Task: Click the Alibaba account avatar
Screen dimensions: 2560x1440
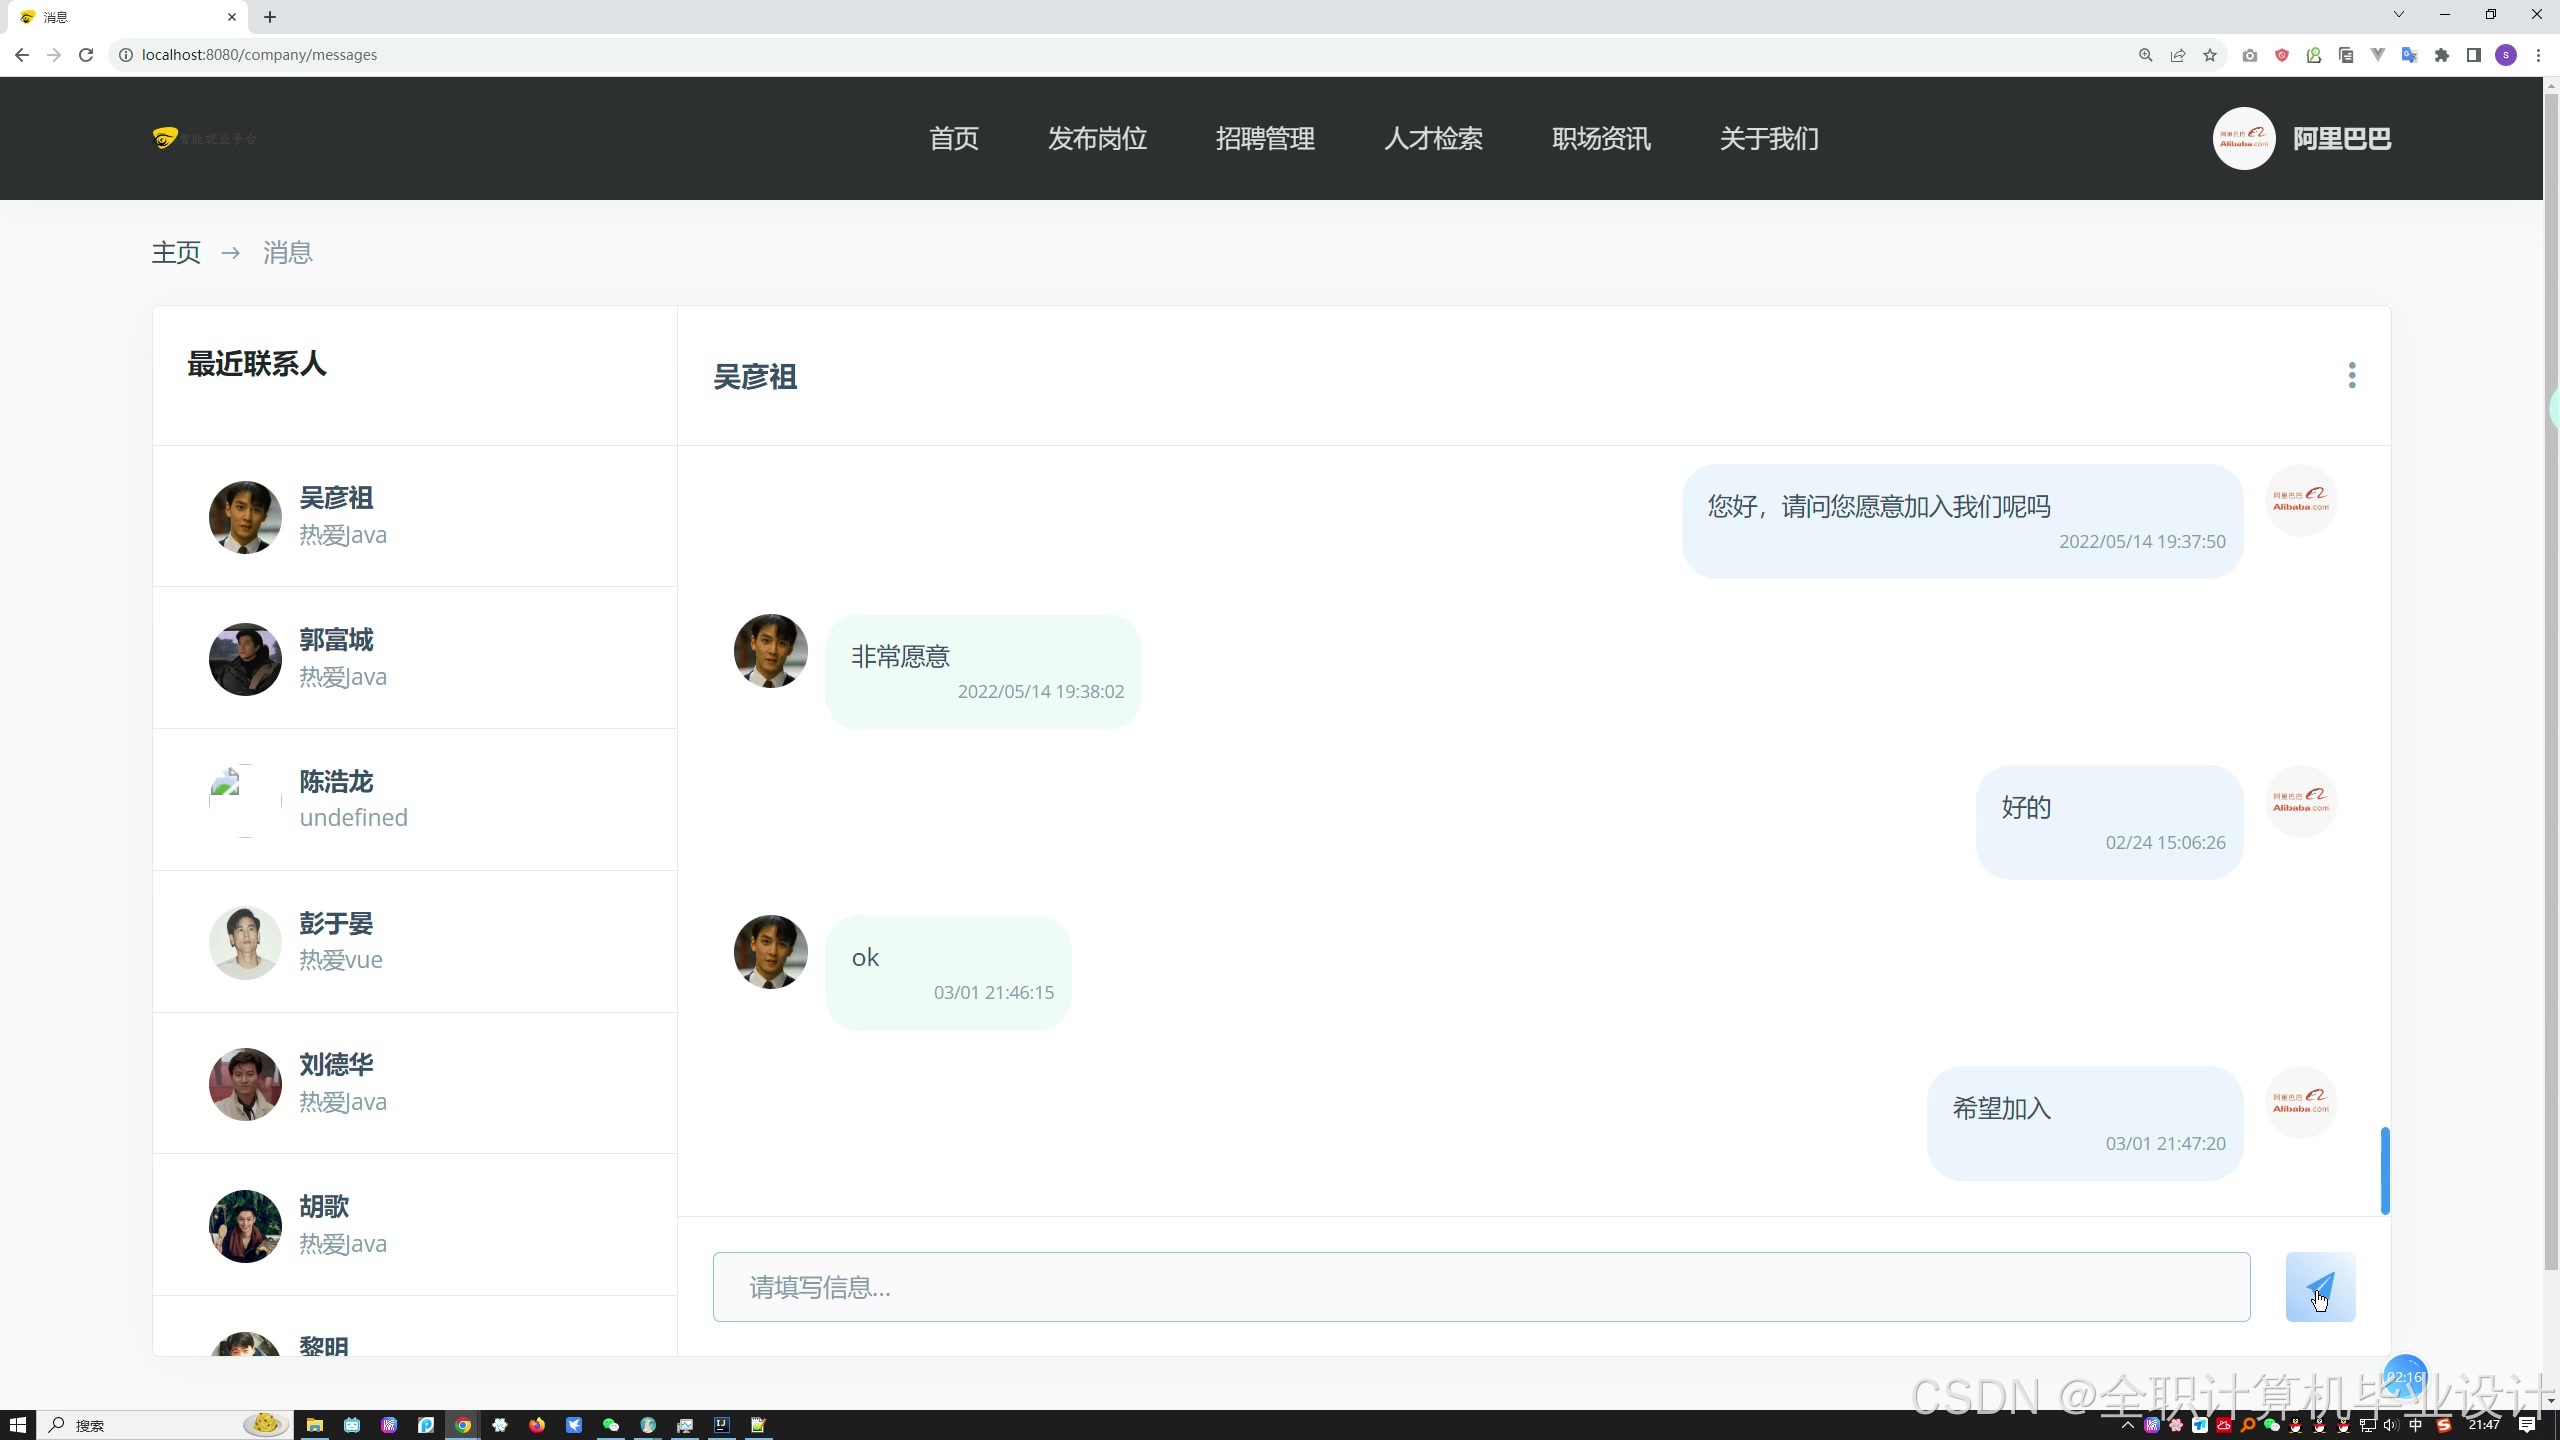Action: (x=2243, y=139)
